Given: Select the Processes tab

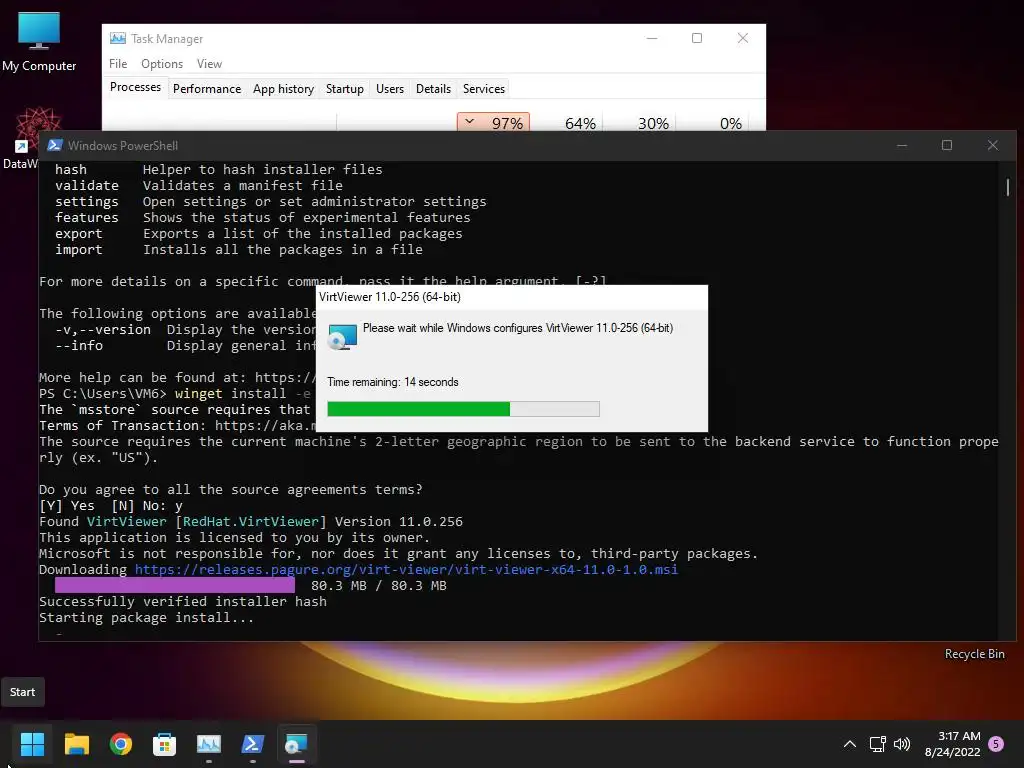Looking at the screenshot, I should [135, 88].
